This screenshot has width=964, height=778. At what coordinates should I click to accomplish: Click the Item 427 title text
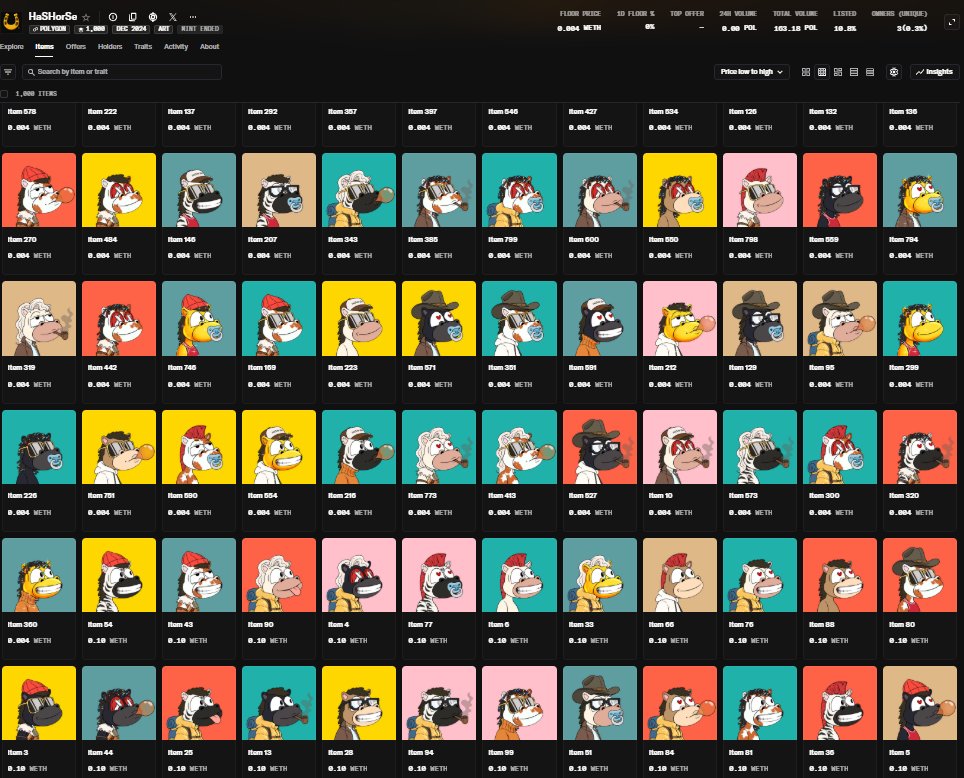click(x=583, y=111)
